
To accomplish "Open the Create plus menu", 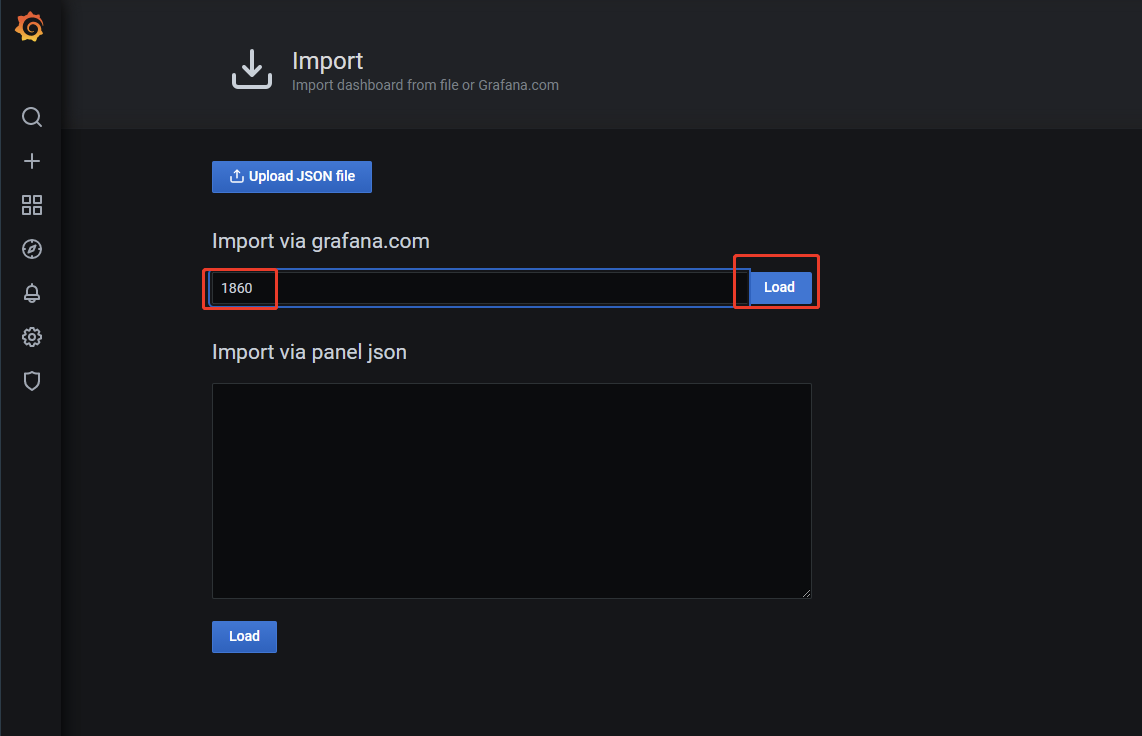I will tap(31, 161).
